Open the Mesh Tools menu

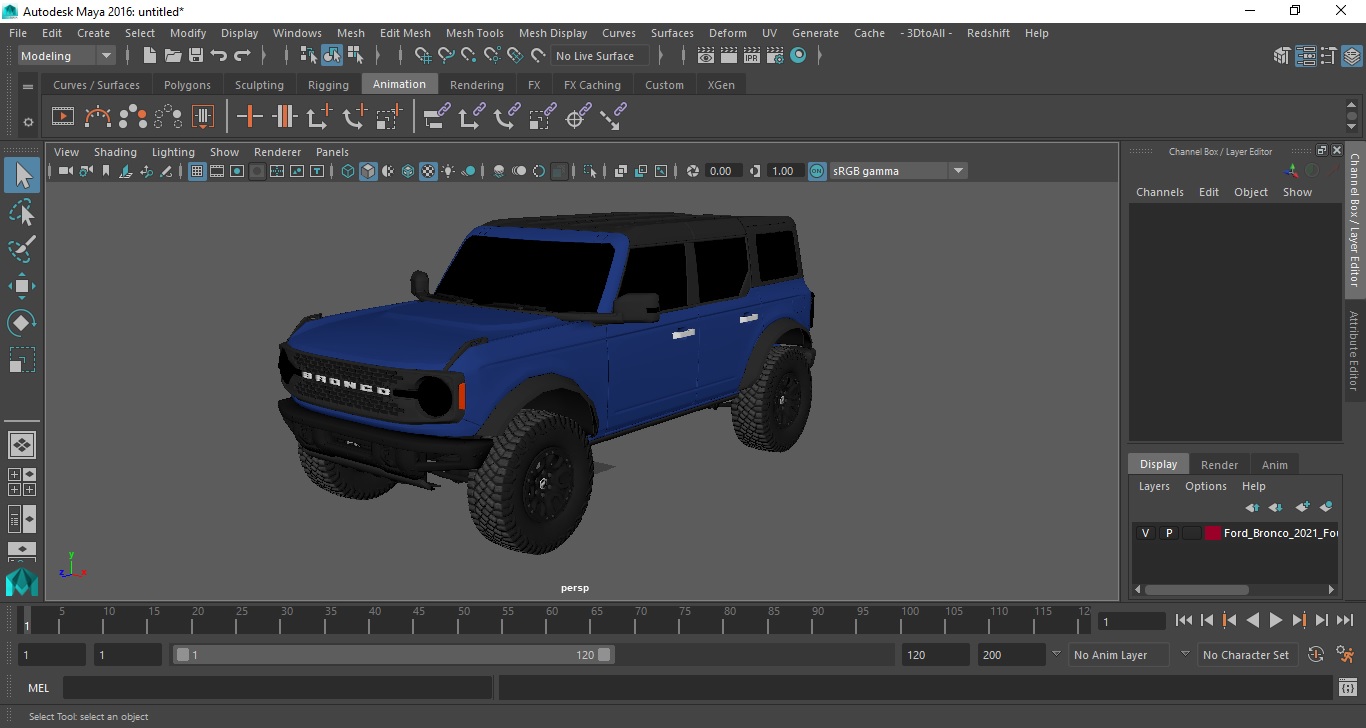tap(474, 33)
